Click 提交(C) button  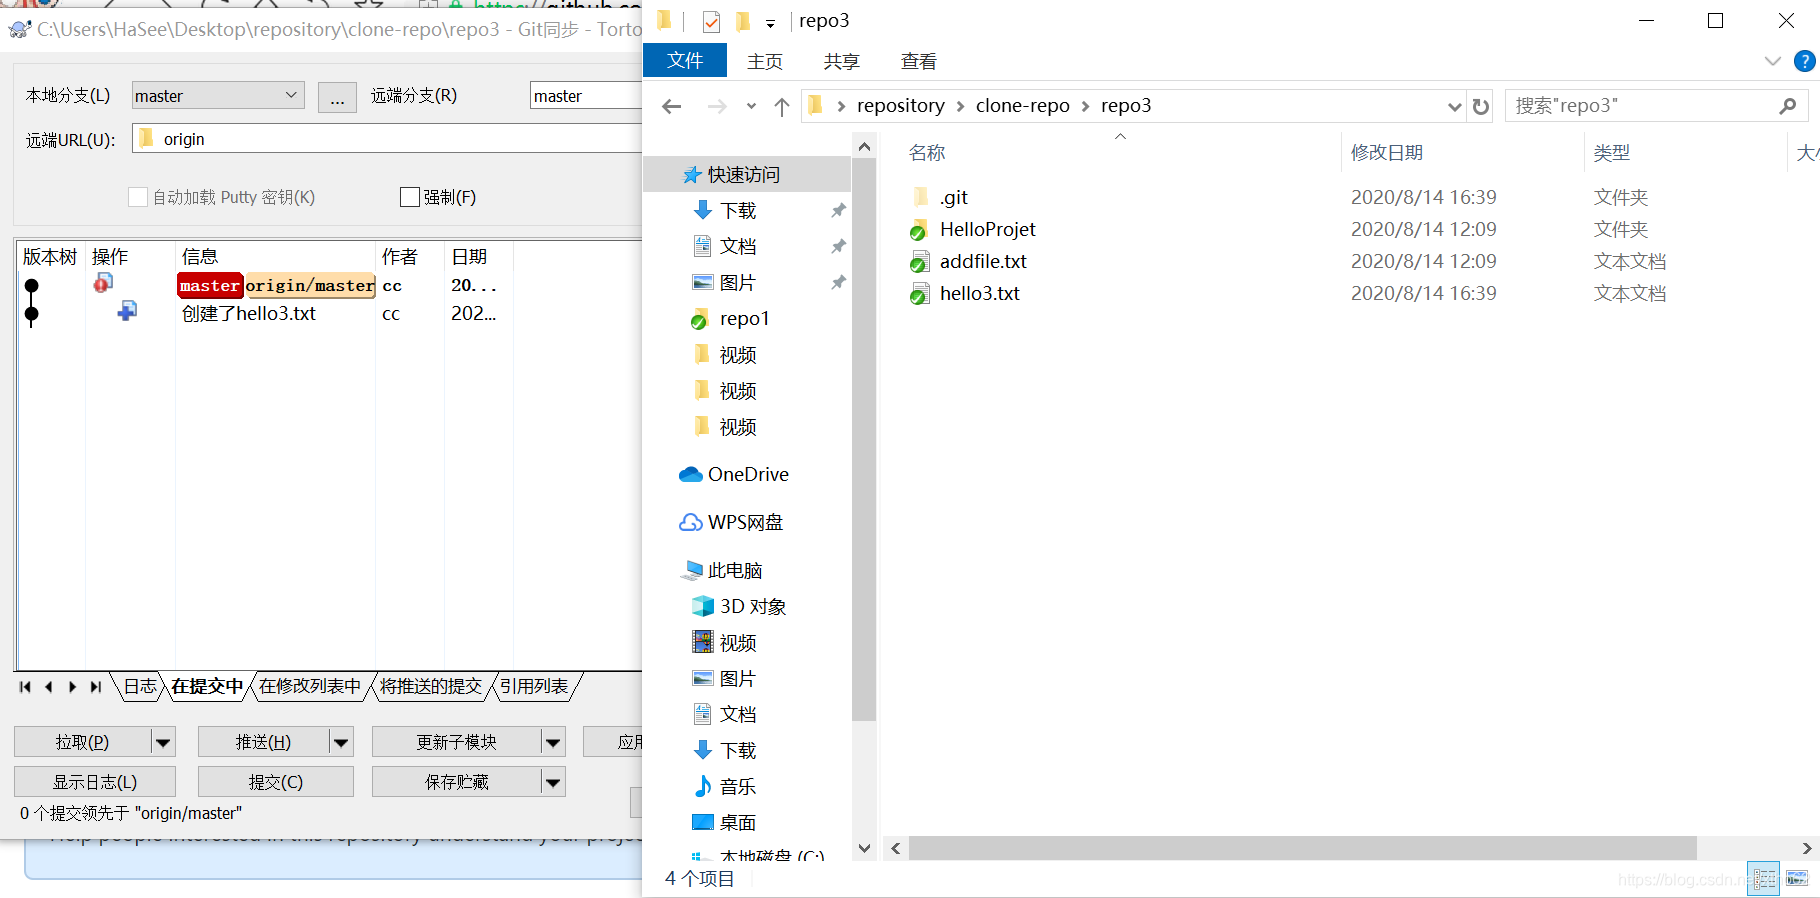276,782
